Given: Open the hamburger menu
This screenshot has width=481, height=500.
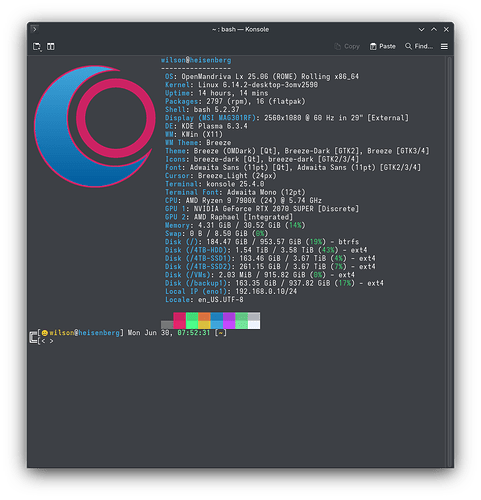Looking at the screenshot, I should coord(444,46).
